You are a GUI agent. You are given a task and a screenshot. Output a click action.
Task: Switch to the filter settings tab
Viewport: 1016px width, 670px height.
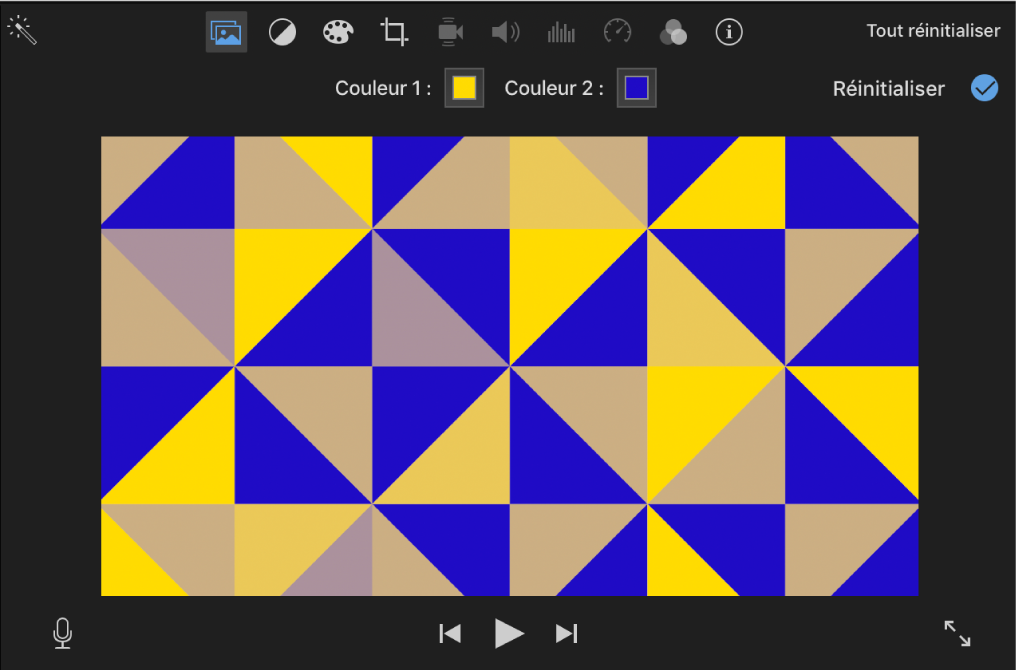click(226, 31)
